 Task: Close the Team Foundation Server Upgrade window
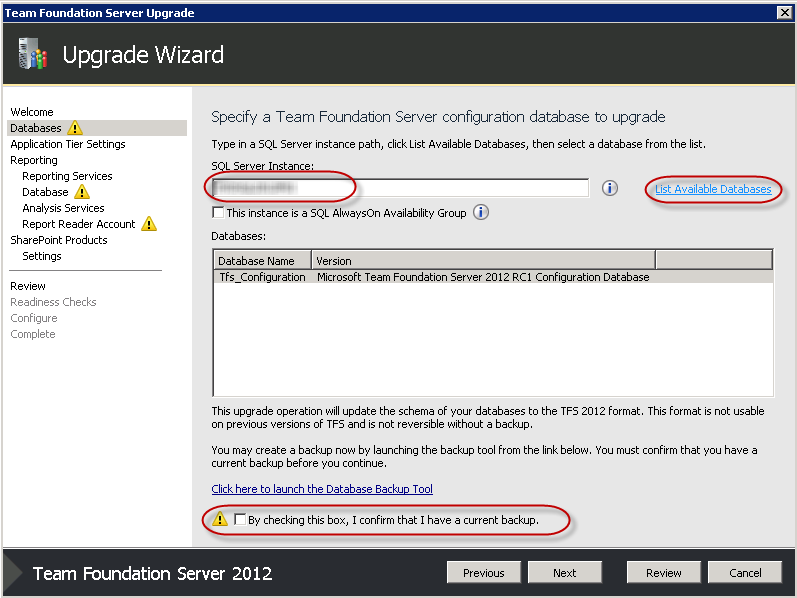[784, 13]
